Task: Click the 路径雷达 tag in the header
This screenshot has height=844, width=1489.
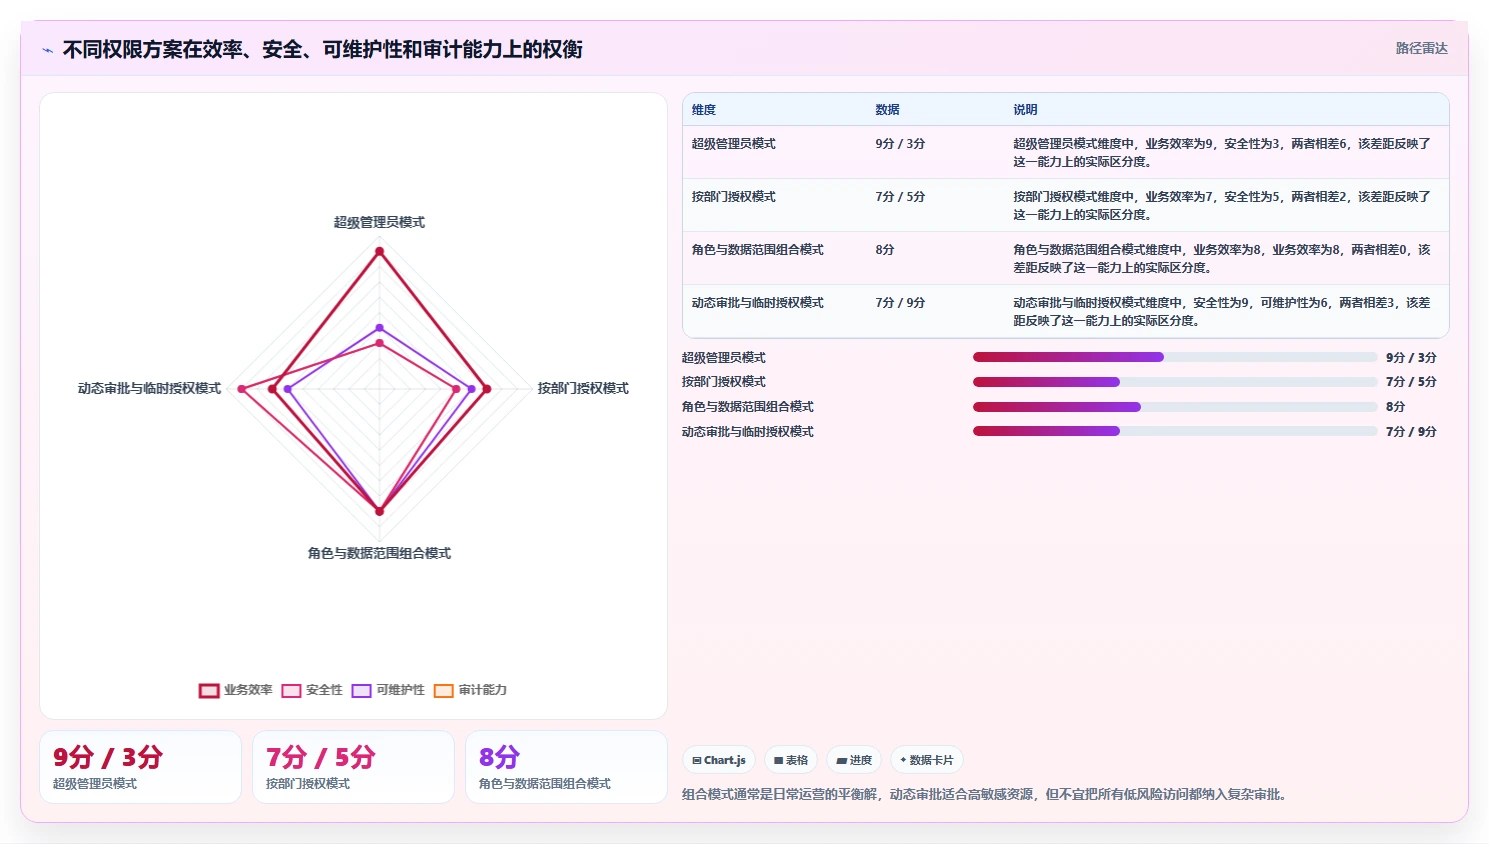Action: pos(1421,48)
